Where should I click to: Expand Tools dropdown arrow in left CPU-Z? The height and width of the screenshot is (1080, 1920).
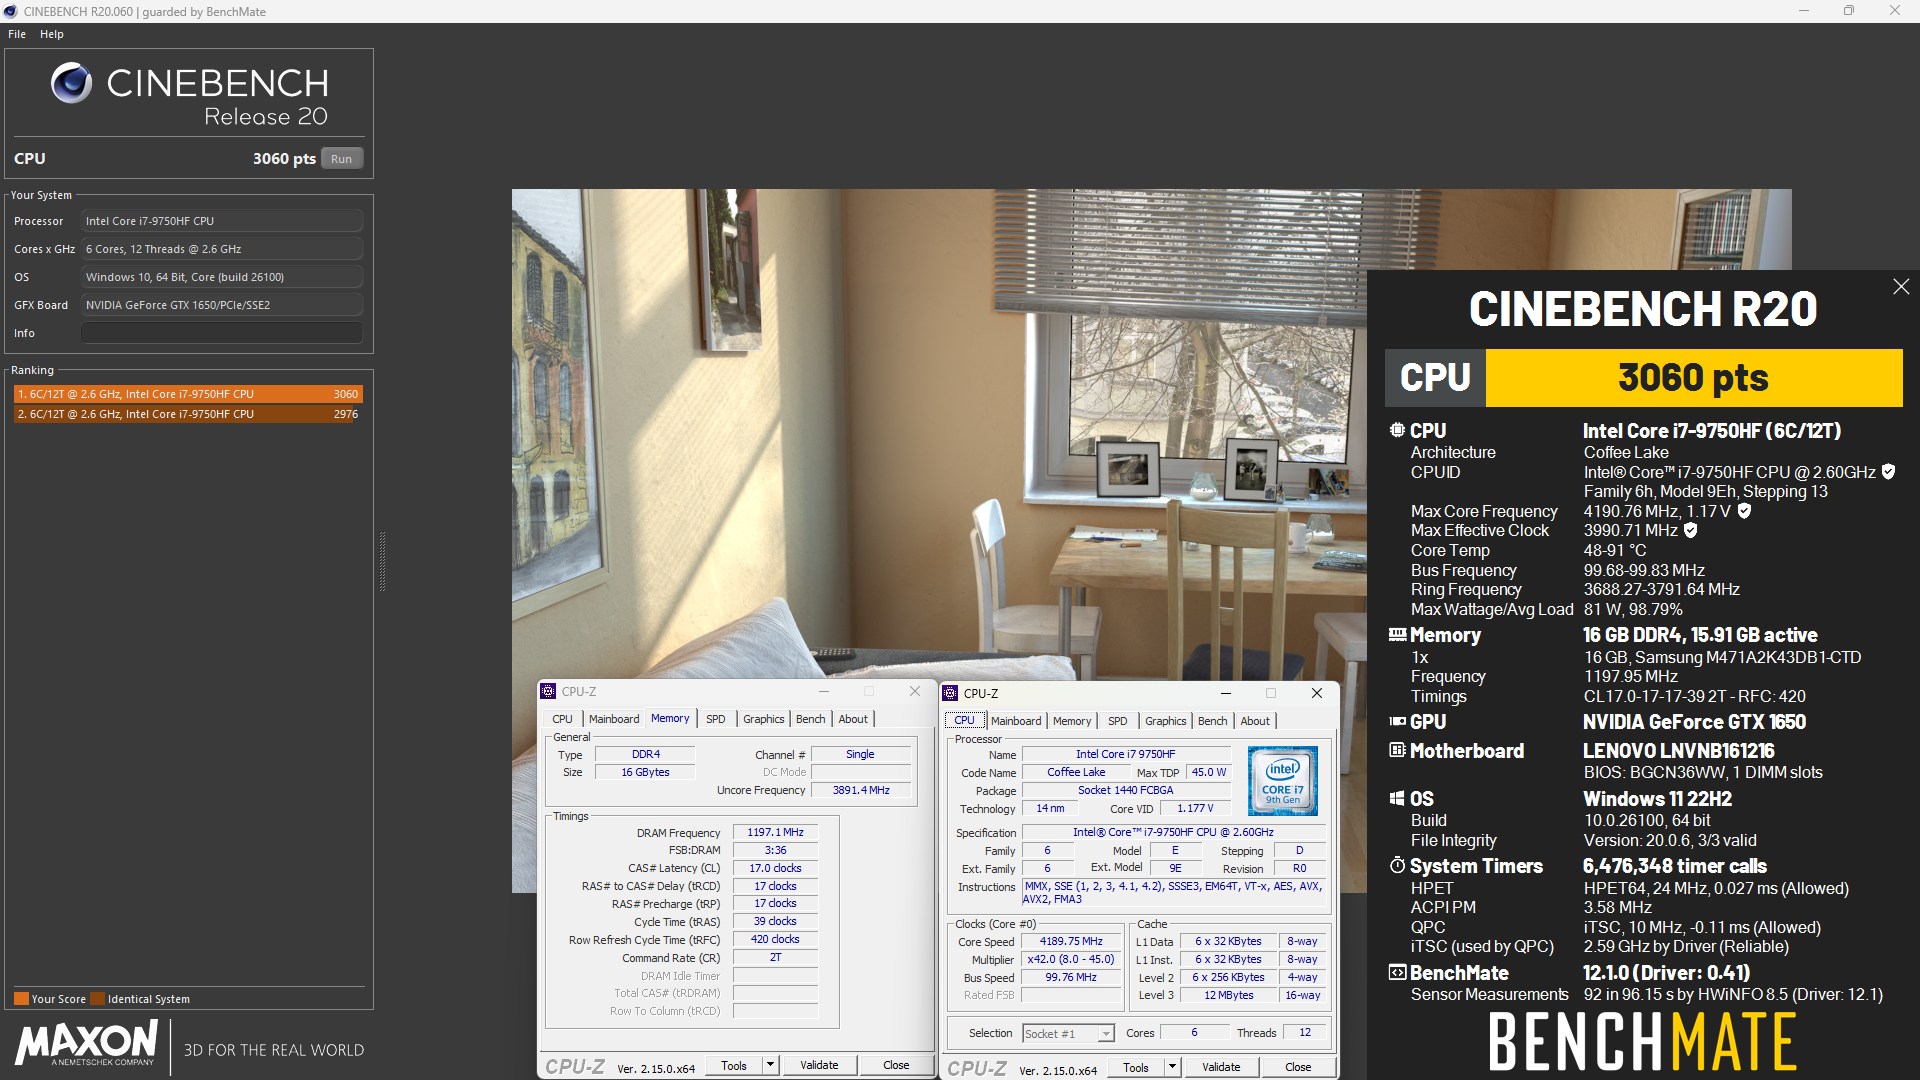pyautogui.click(x=770, y=1065)
